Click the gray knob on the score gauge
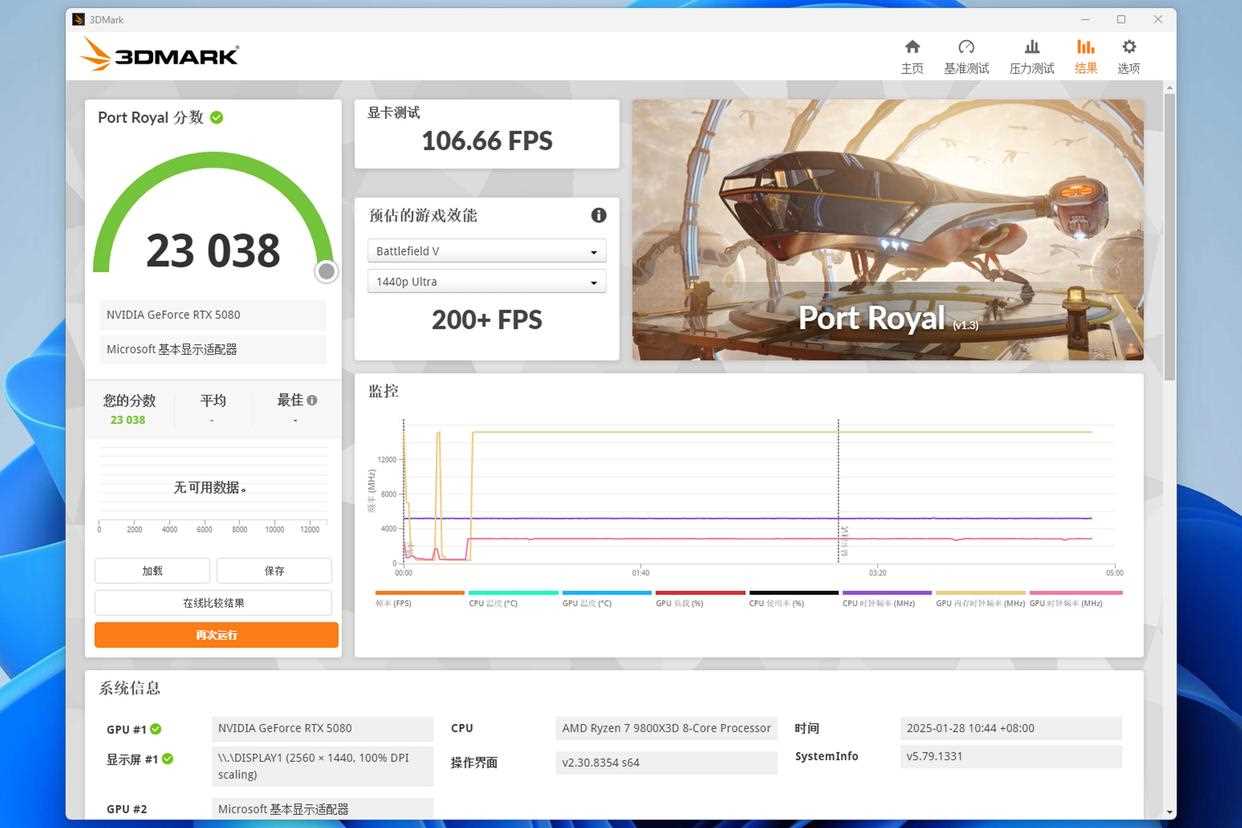The height and width of the screenshot is (828, 1242). point(326,271)
